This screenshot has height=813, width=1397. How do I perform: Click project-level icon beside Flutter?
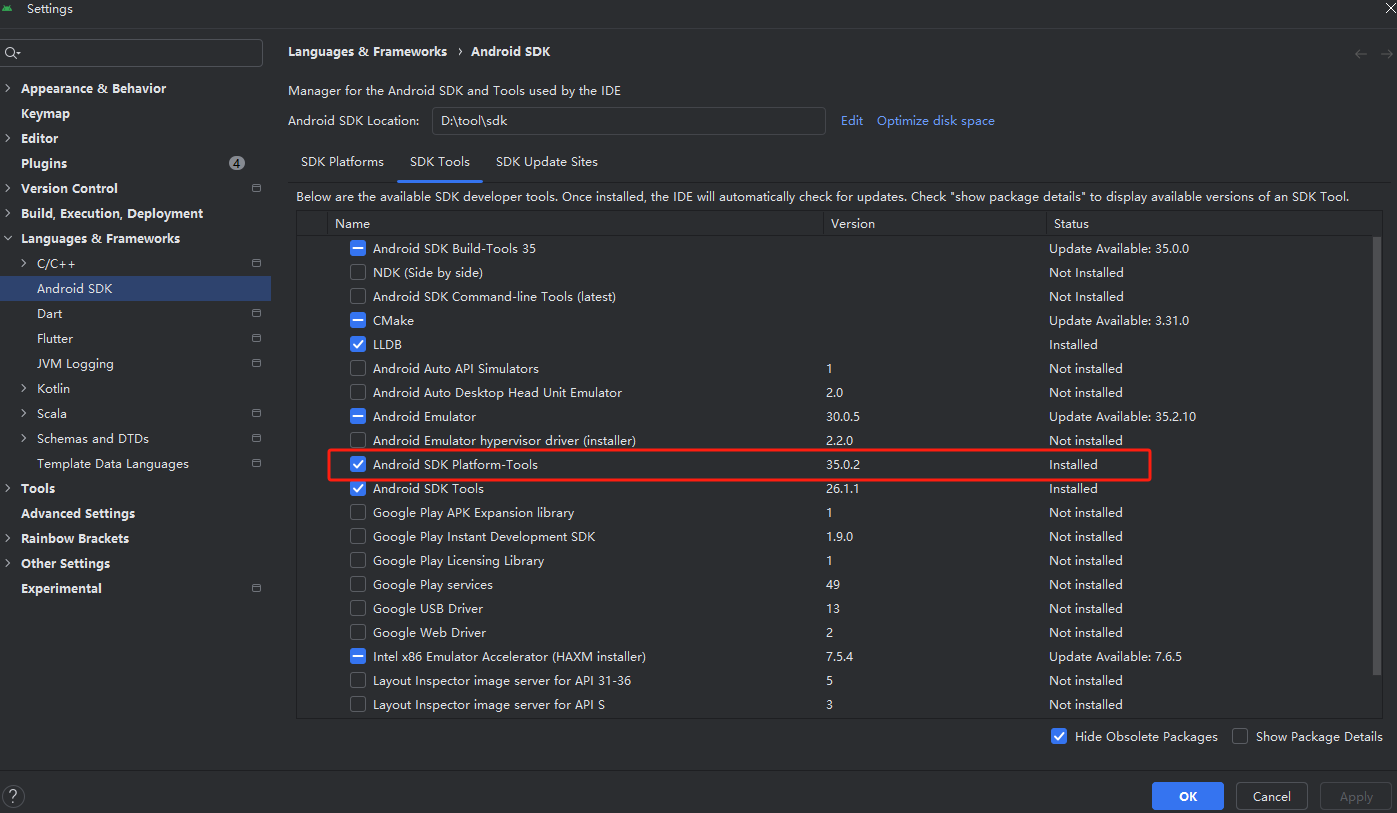coord(256,338)
